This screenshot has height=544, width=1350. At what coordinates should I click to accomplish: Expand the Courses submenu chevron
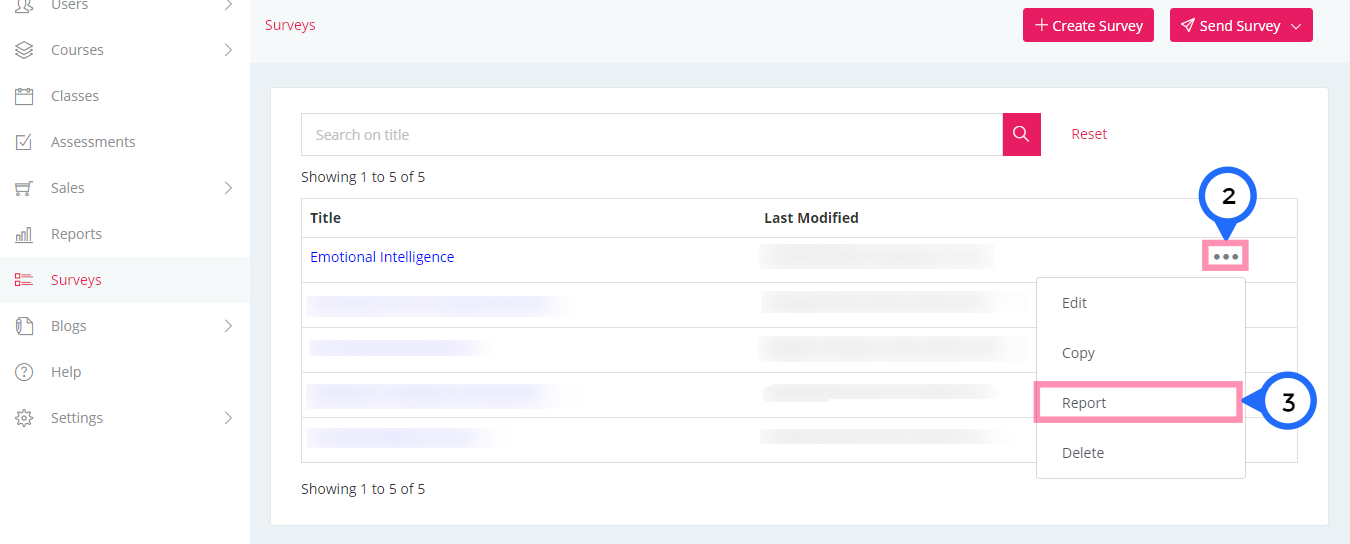click(x=228, y=50)
